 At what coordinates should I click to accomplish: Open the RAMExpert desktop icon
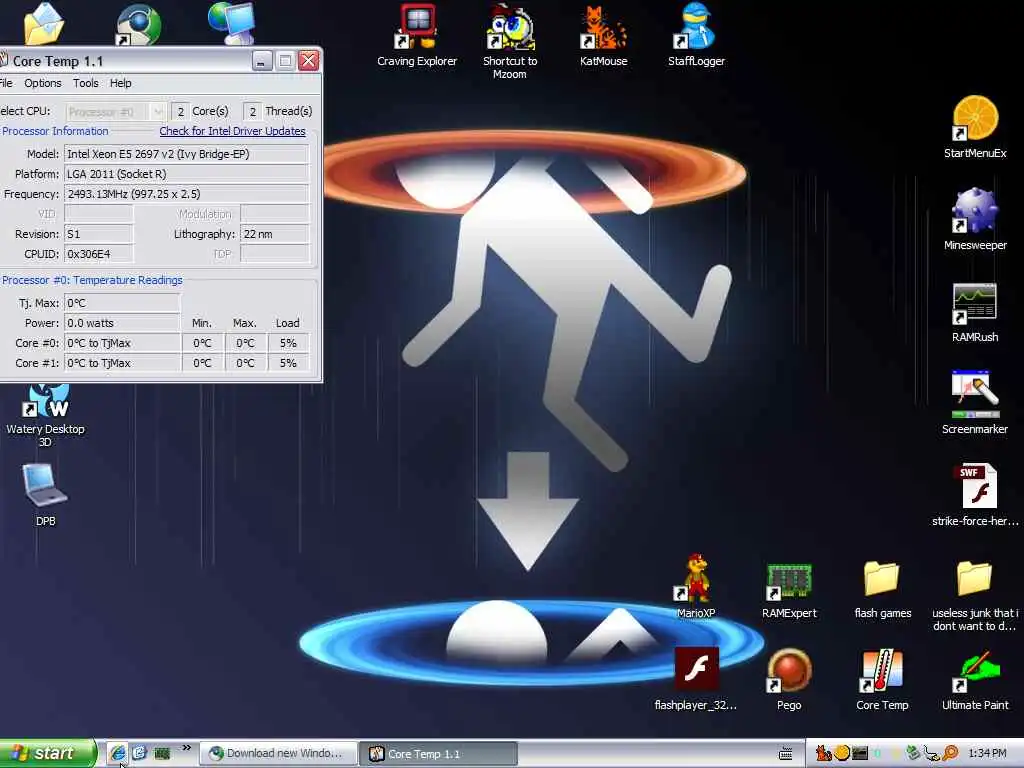tap(789, 581)
